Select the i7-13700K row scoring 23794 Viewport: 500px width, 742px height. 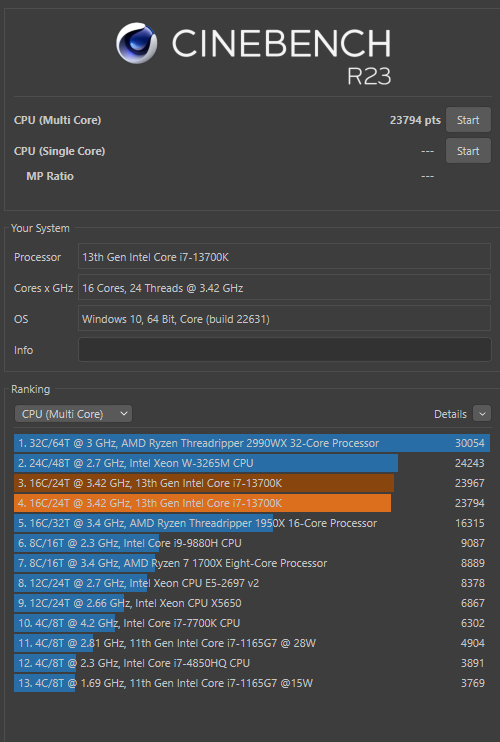tap(252, 503)
